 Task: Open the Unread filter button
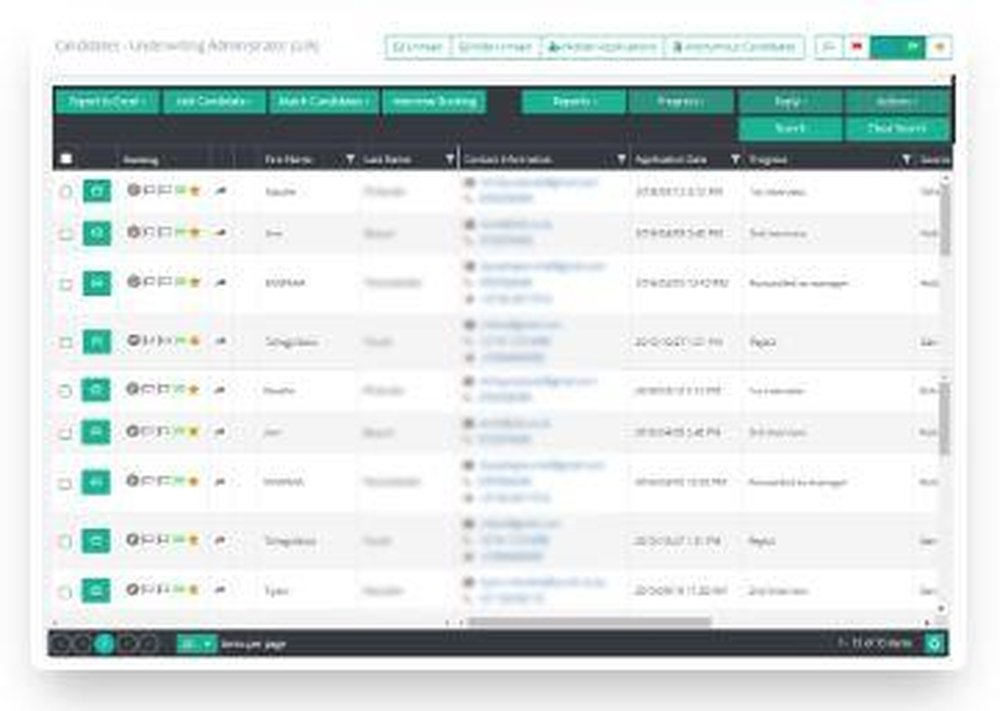click(x=418, y=47)
